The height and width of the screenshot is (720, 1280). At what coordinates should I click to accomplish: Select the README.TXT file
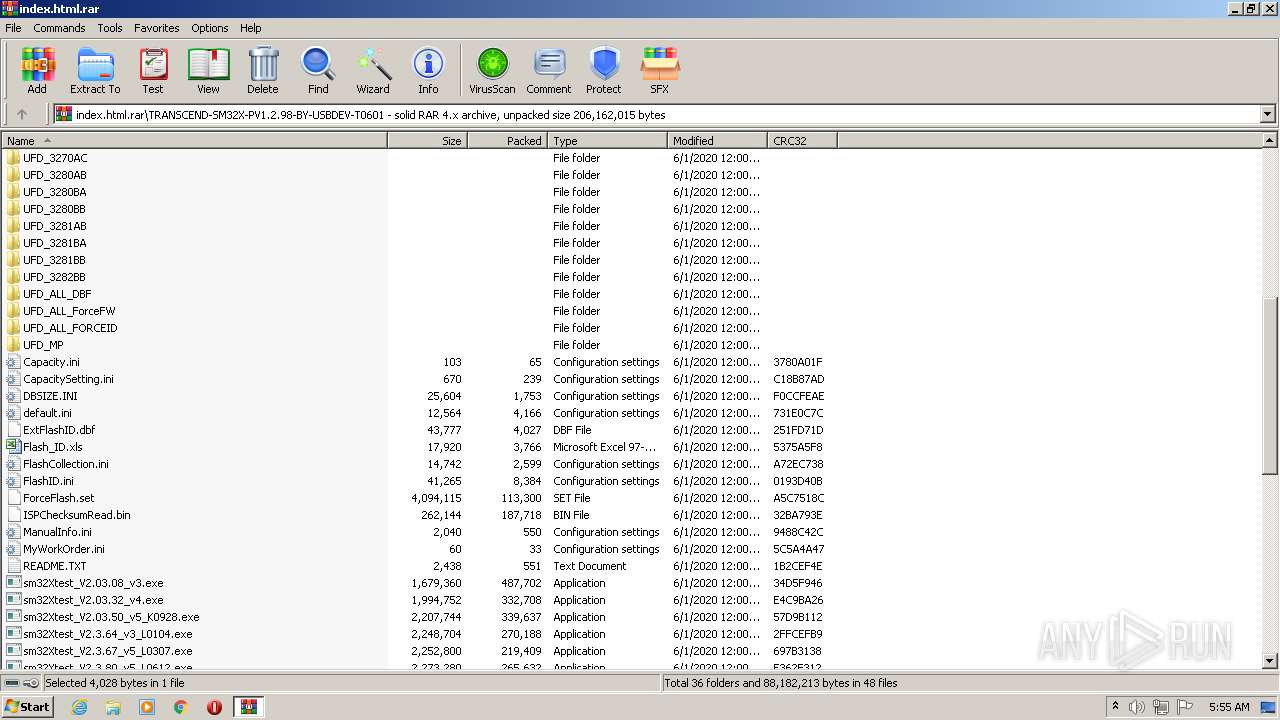pos(54,566)
